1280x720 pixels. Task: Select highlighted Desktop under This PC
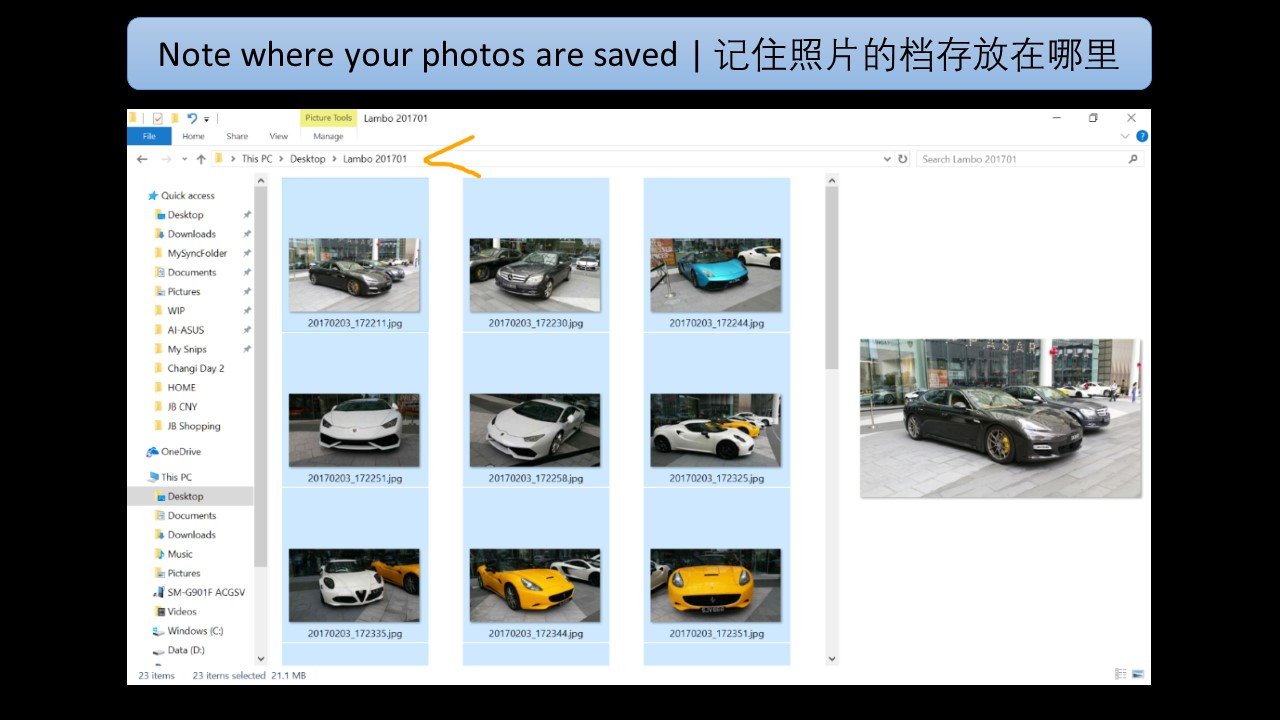[x=190, y=496]
